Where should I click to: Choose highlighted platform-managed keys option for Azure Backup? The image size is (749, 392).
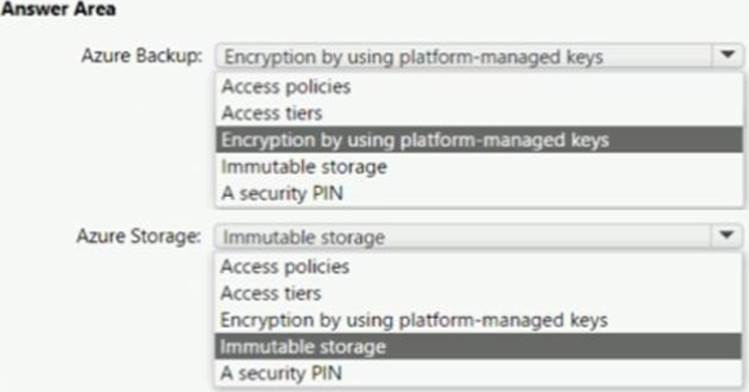479,140
